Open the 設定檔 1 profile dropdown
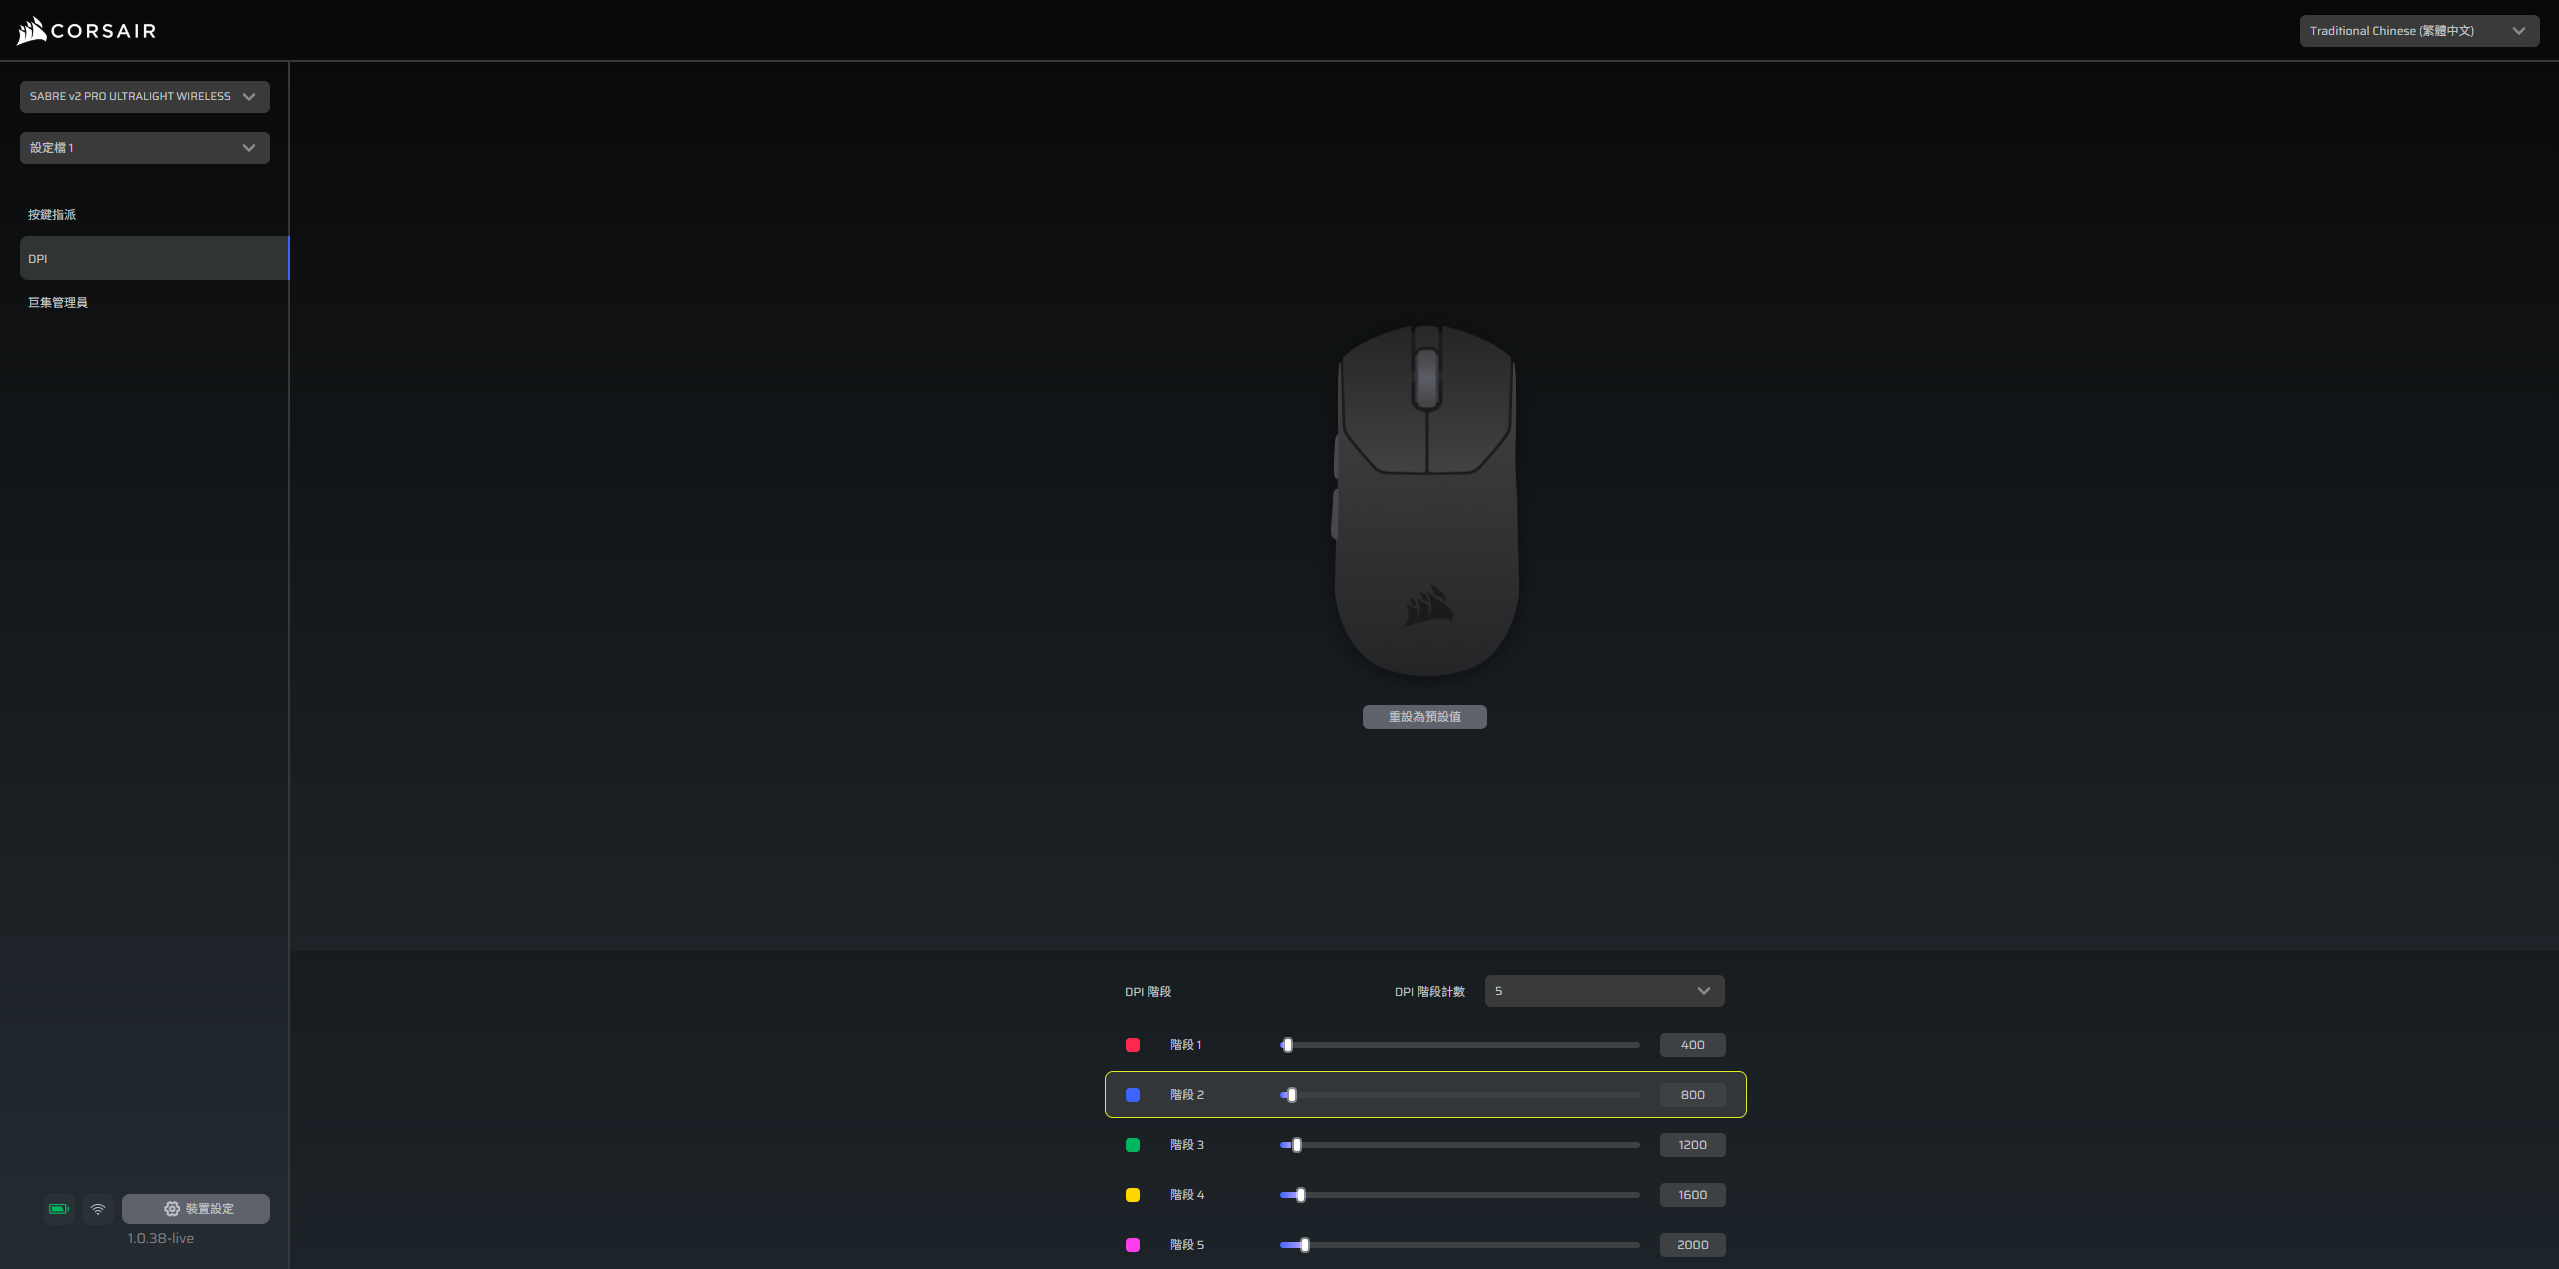Image resolution: width=2559 pixels, height=1269 pixels. click(145, 148)
